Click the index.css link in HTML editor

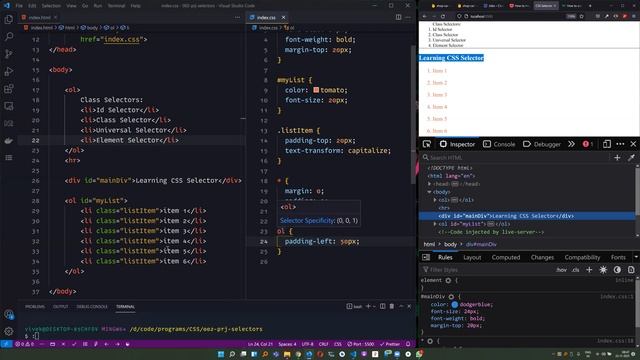(x=122, y=40)
